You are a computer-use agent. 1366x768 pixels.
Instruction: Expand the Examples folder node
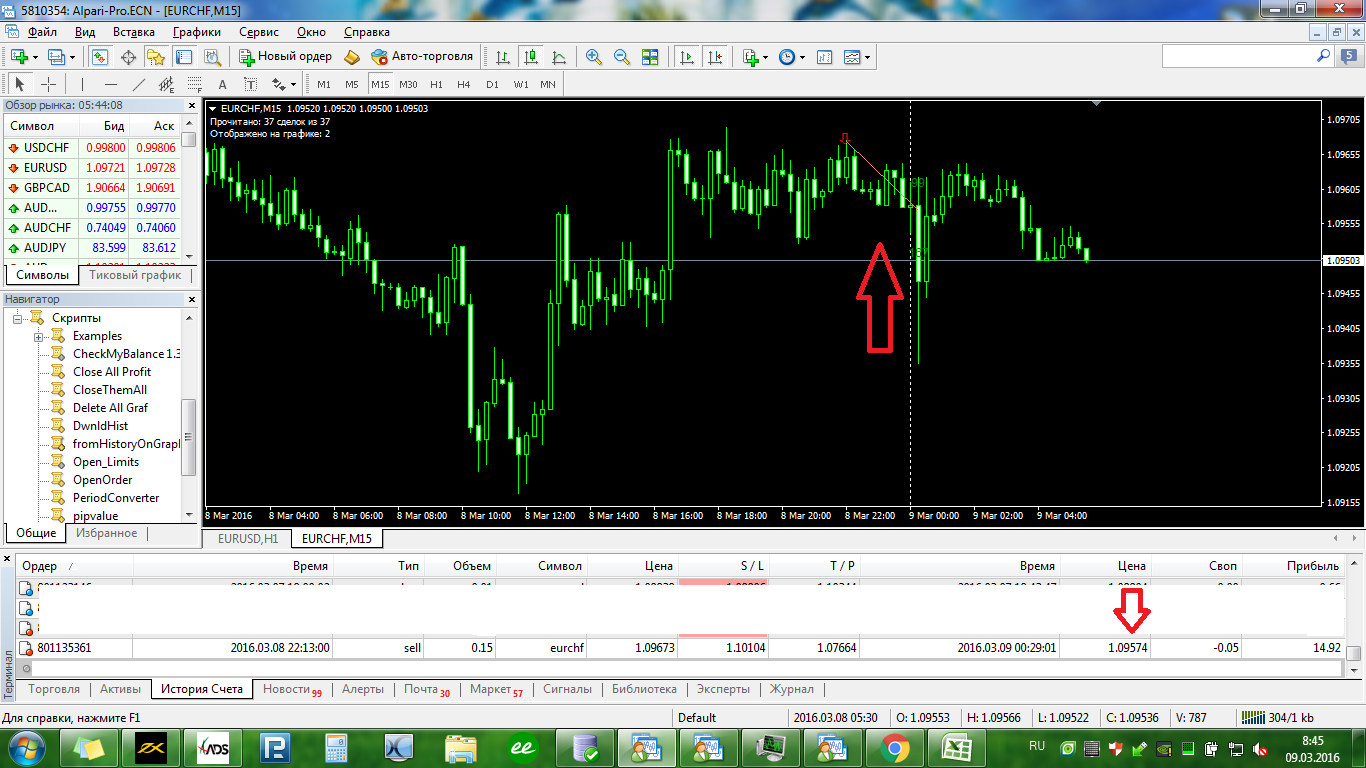coord(39,336)
